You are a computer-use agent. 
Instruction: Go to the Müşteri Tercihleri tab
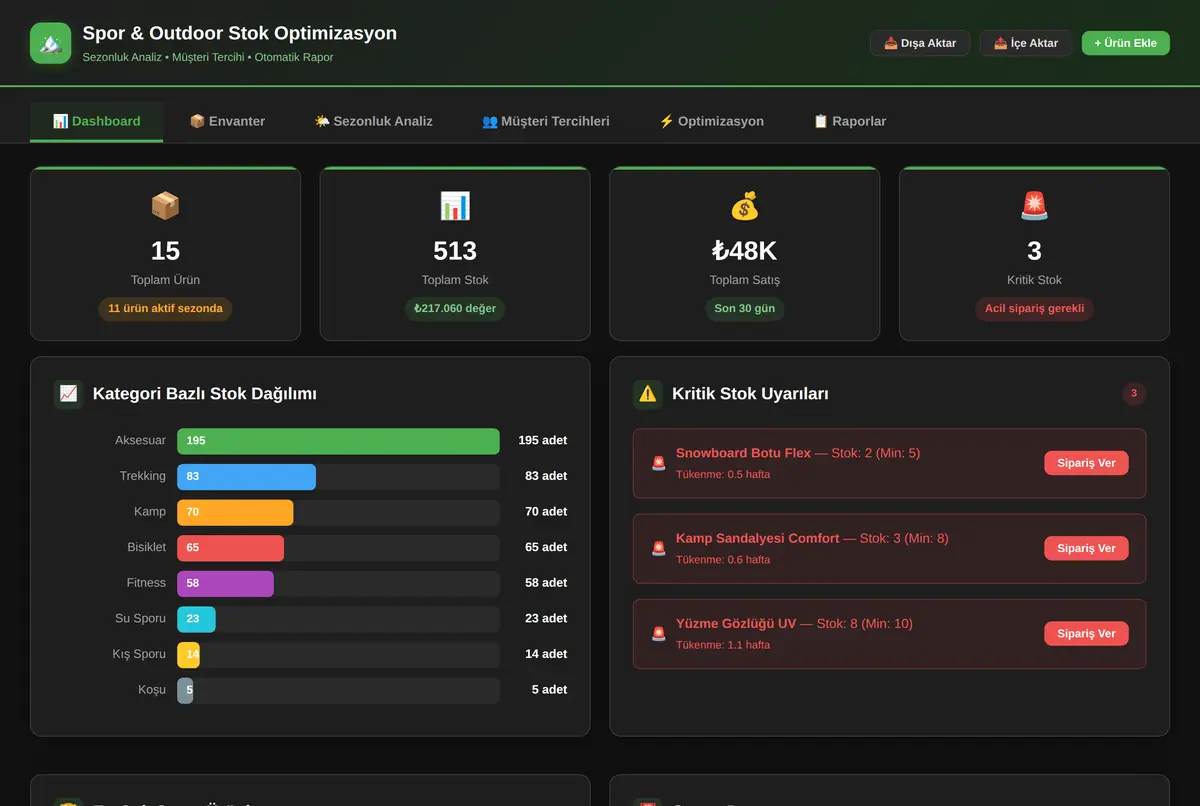click(x=546, y=121)
